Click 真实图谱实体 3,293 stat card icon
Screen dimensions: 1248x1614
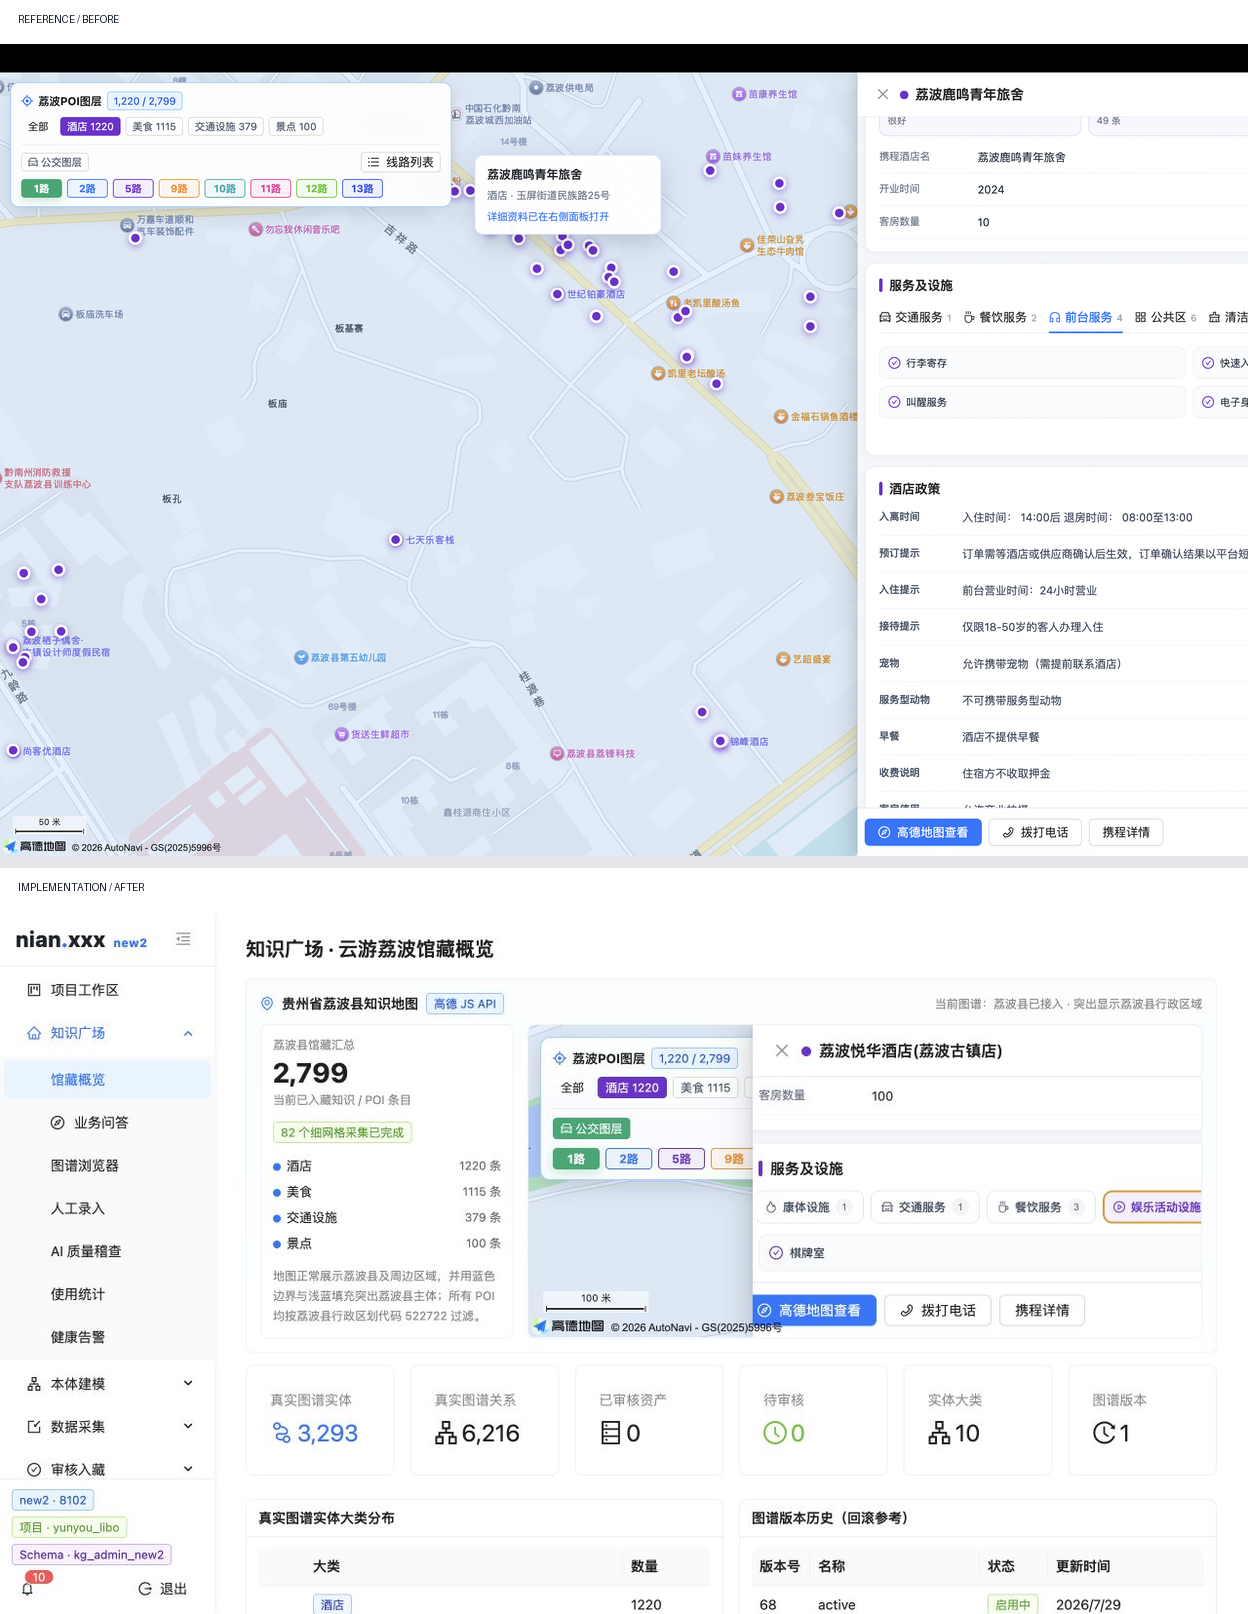click(x=282, y=1433)
